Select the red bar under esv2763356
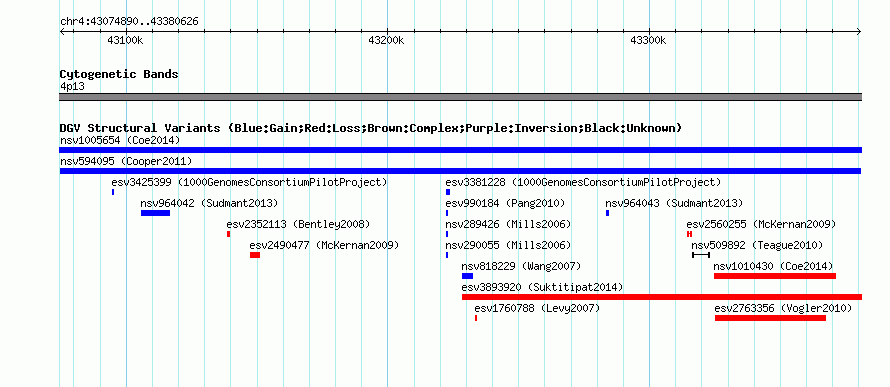 pos(770,318)
